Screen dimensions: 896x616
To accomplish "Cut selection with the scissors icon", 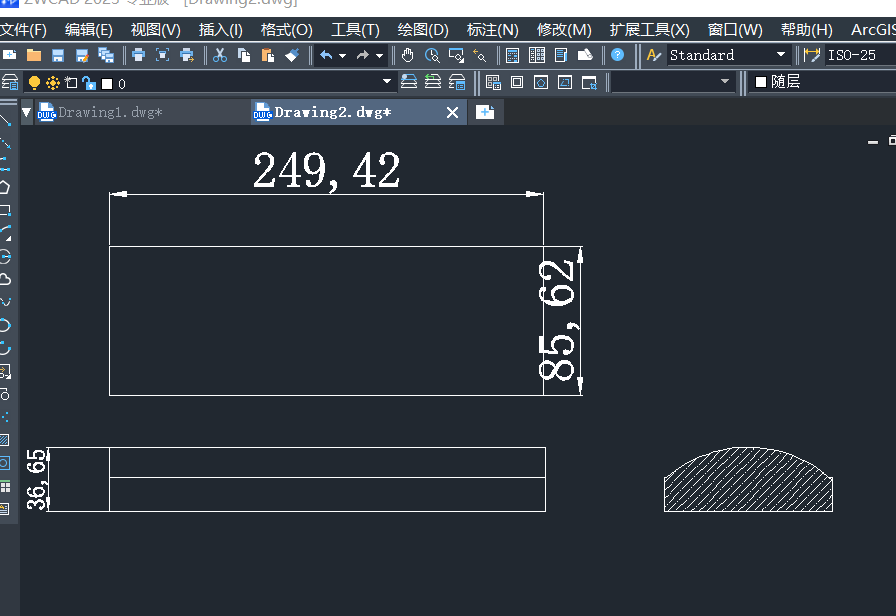I will [x=219, y=55].
